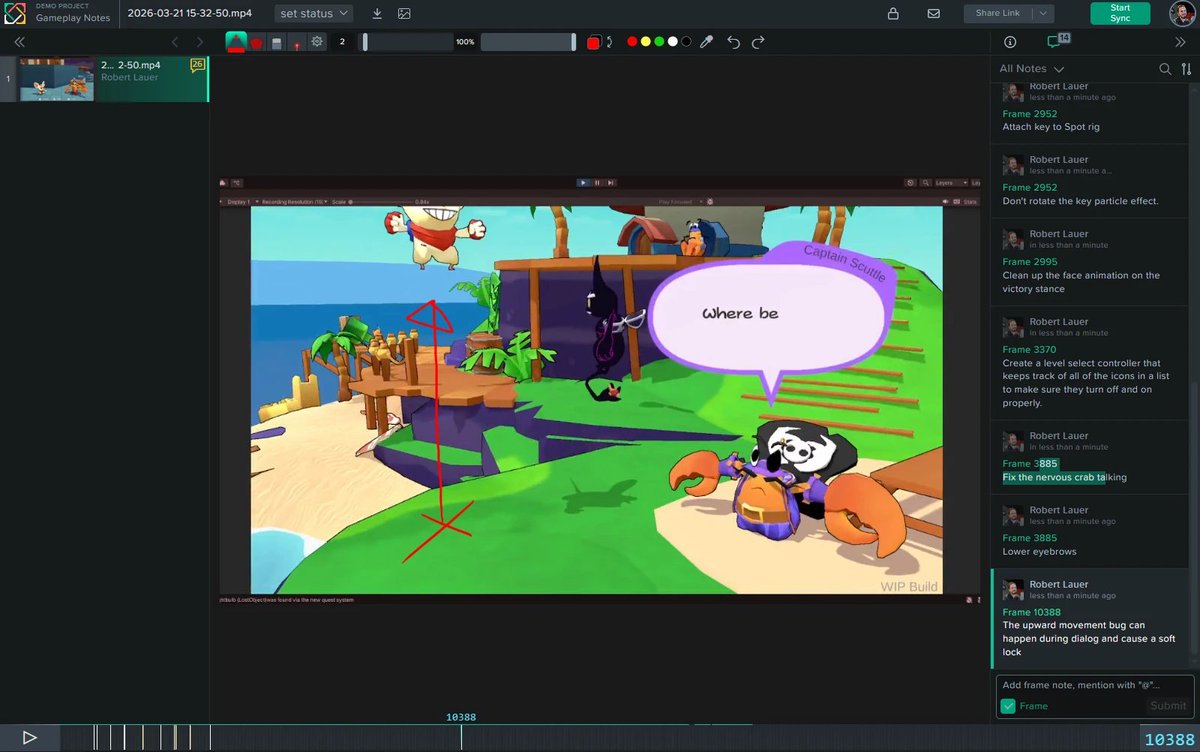Open the user profile avatar
1200x752 pixels.
coord(1182,13)
